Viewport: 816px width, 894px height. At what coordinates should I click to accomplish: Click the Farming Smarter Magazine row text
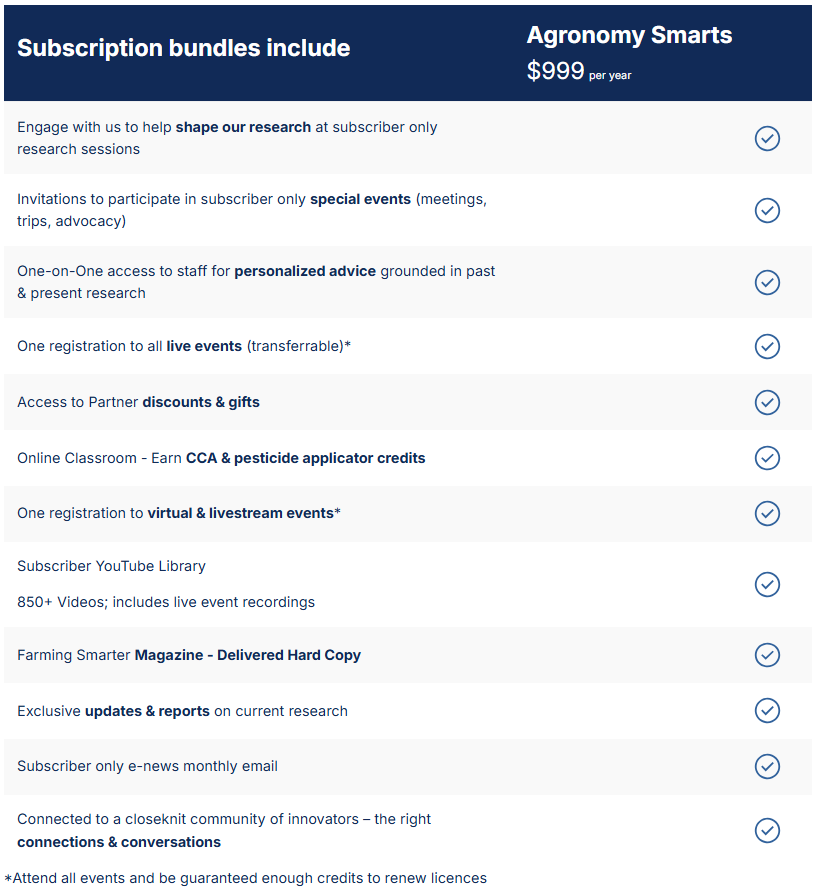pyautogui.click(x=189, y=655)
